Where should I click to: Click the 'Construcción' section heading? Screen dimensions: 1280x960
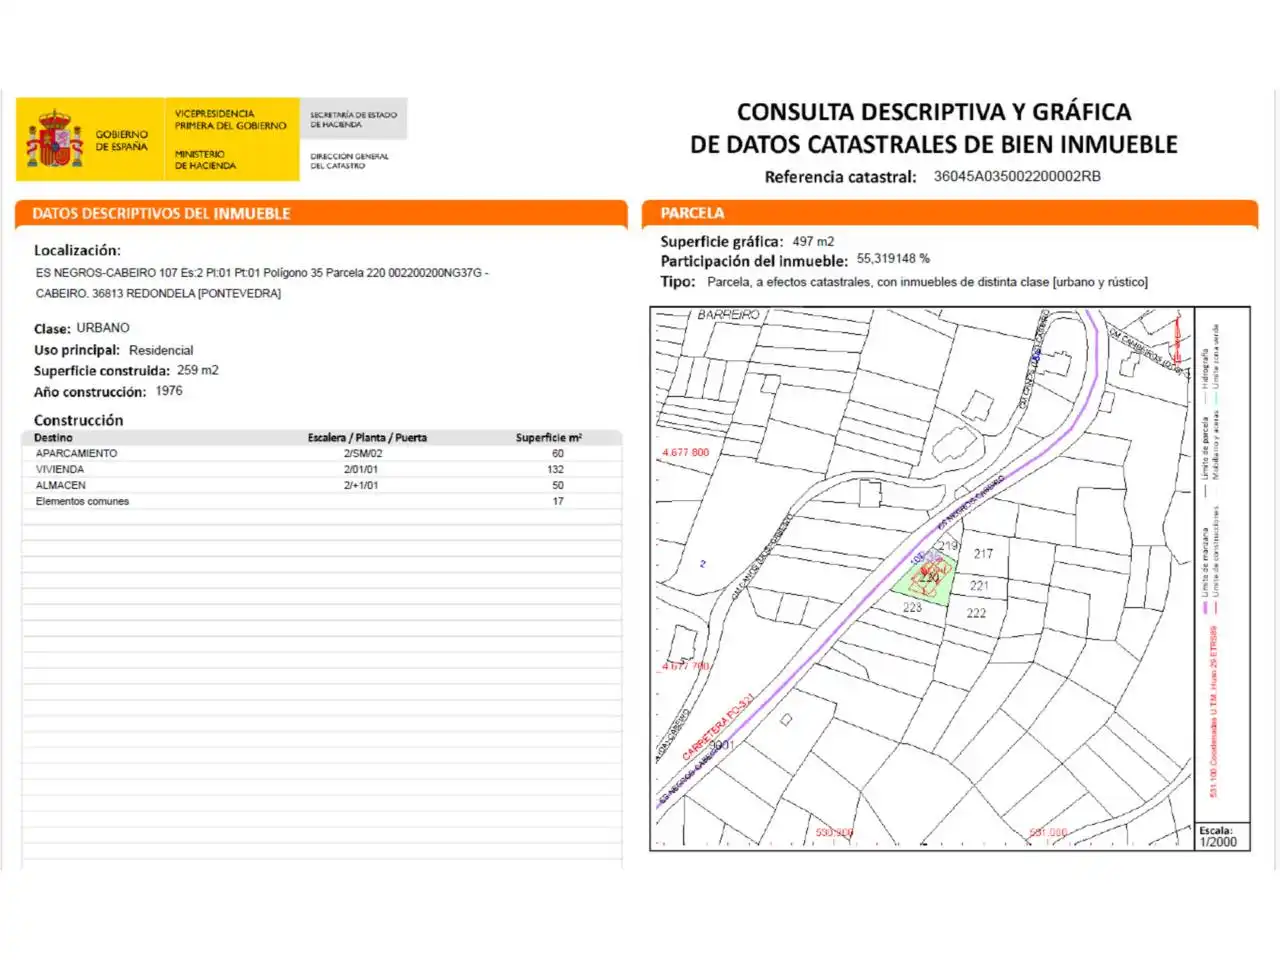(x=79, y=421)
